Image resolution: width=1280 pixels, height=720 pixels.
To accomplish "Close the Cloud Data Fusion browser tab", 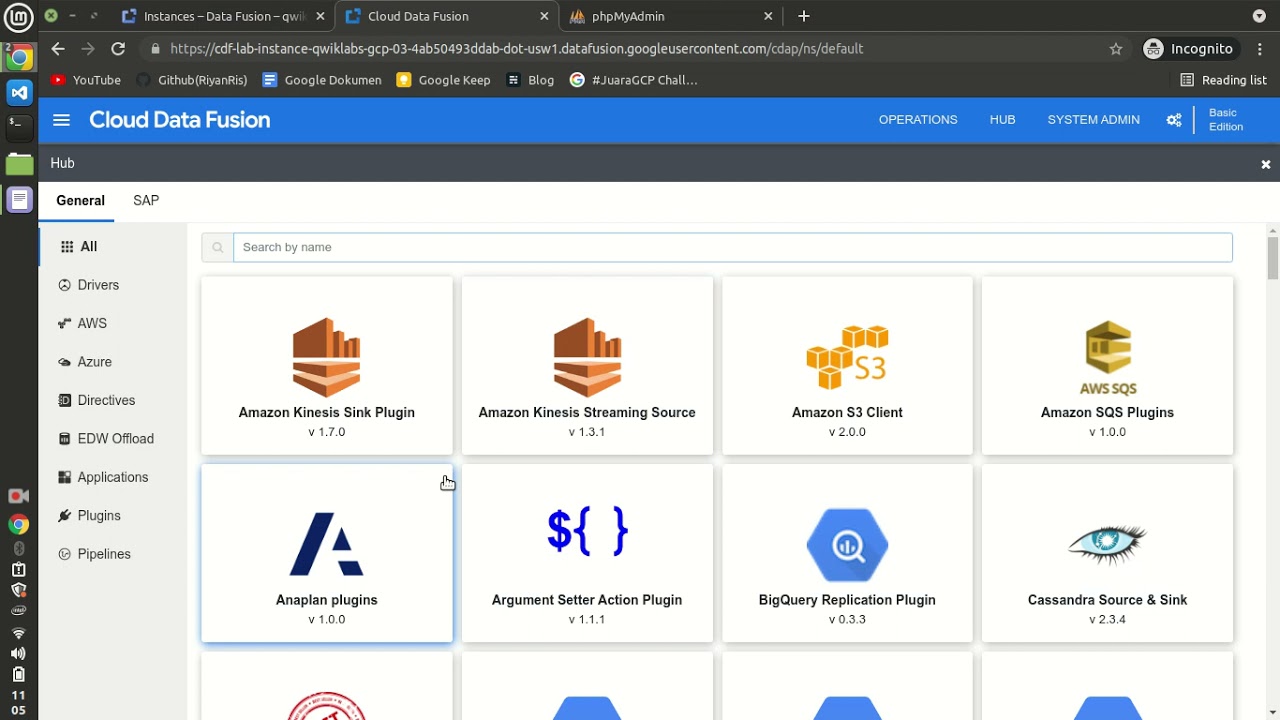I will pyautogui.click(x=544, y=16).
